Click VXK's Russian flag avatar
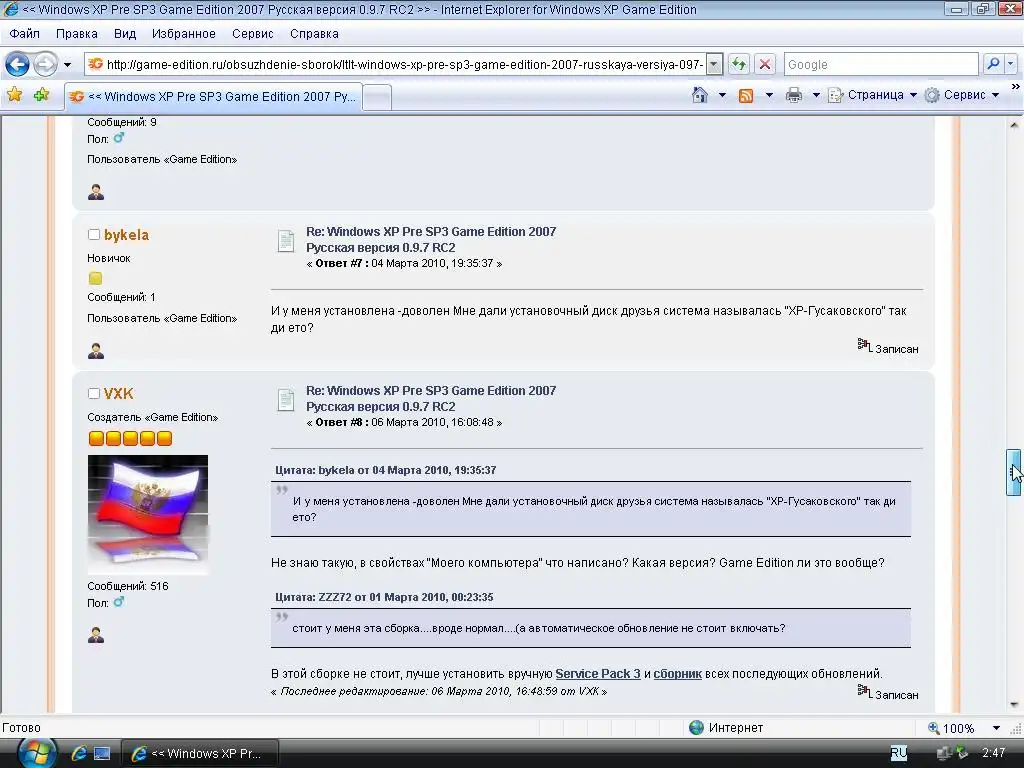 (148, 515)
